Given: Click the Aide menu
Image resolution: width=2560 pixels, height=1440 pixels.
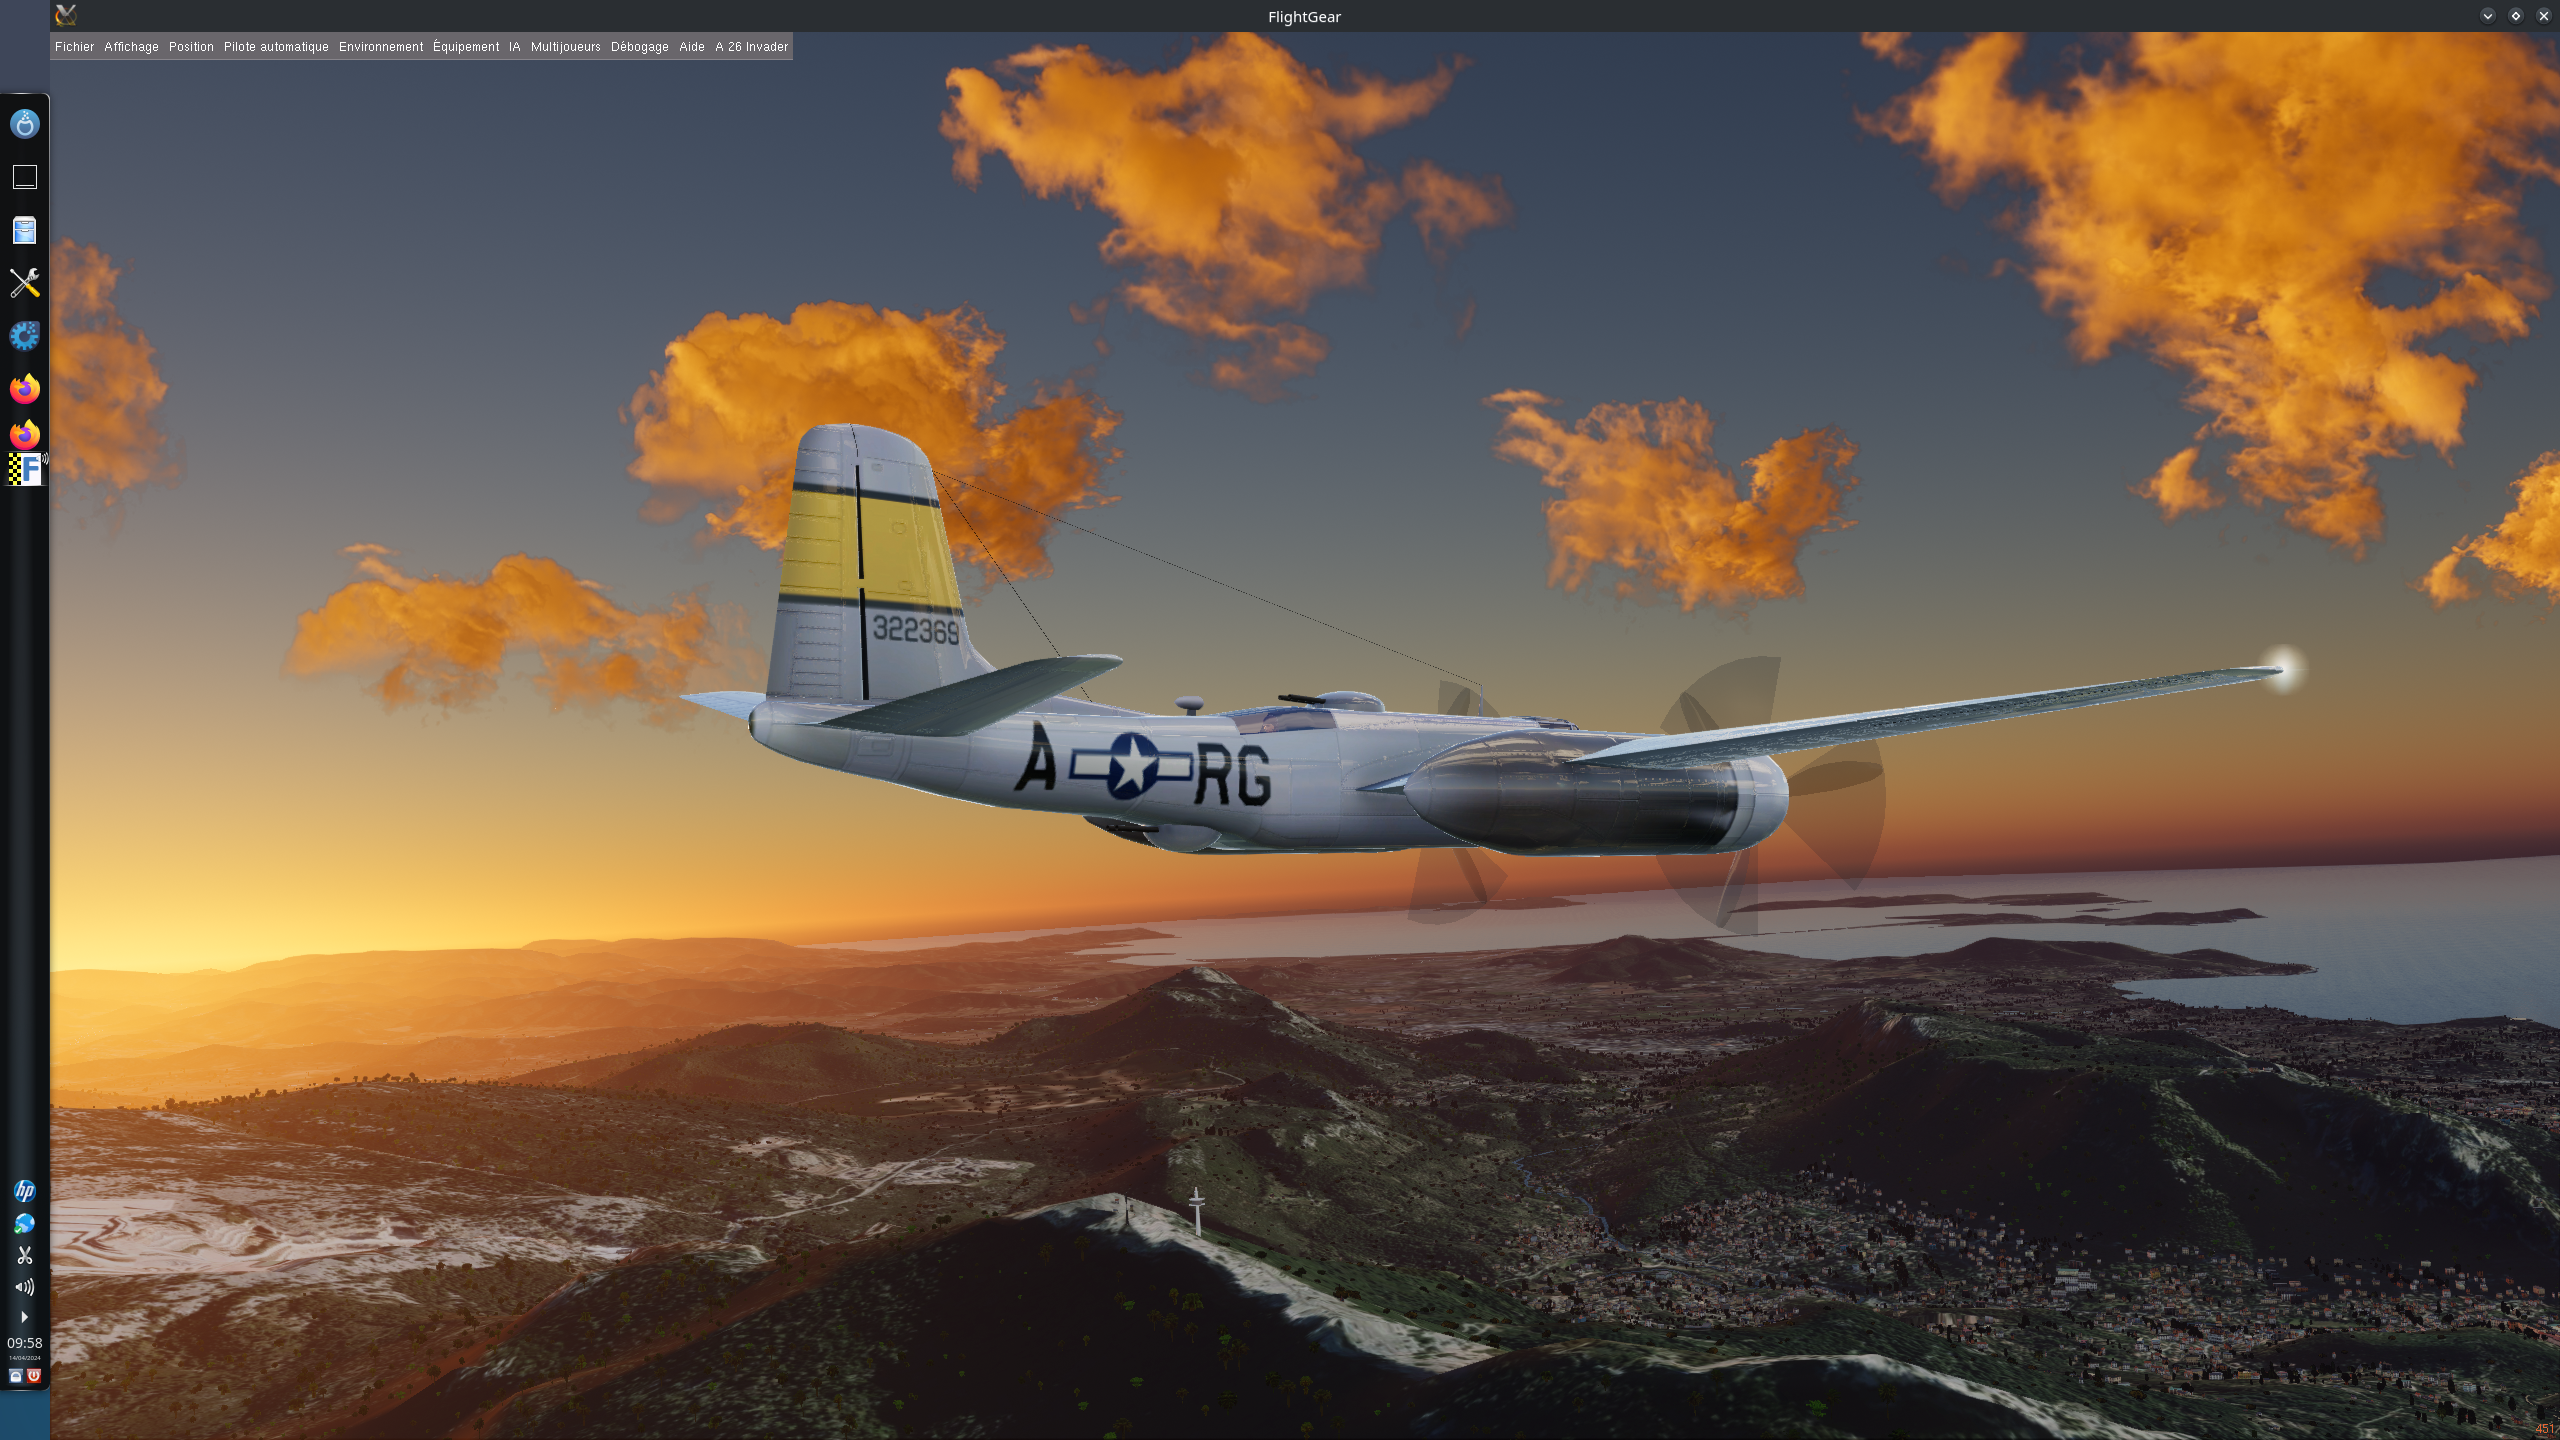Looking at the screenshot, I should pyautogui.click(x=691, y=47).
